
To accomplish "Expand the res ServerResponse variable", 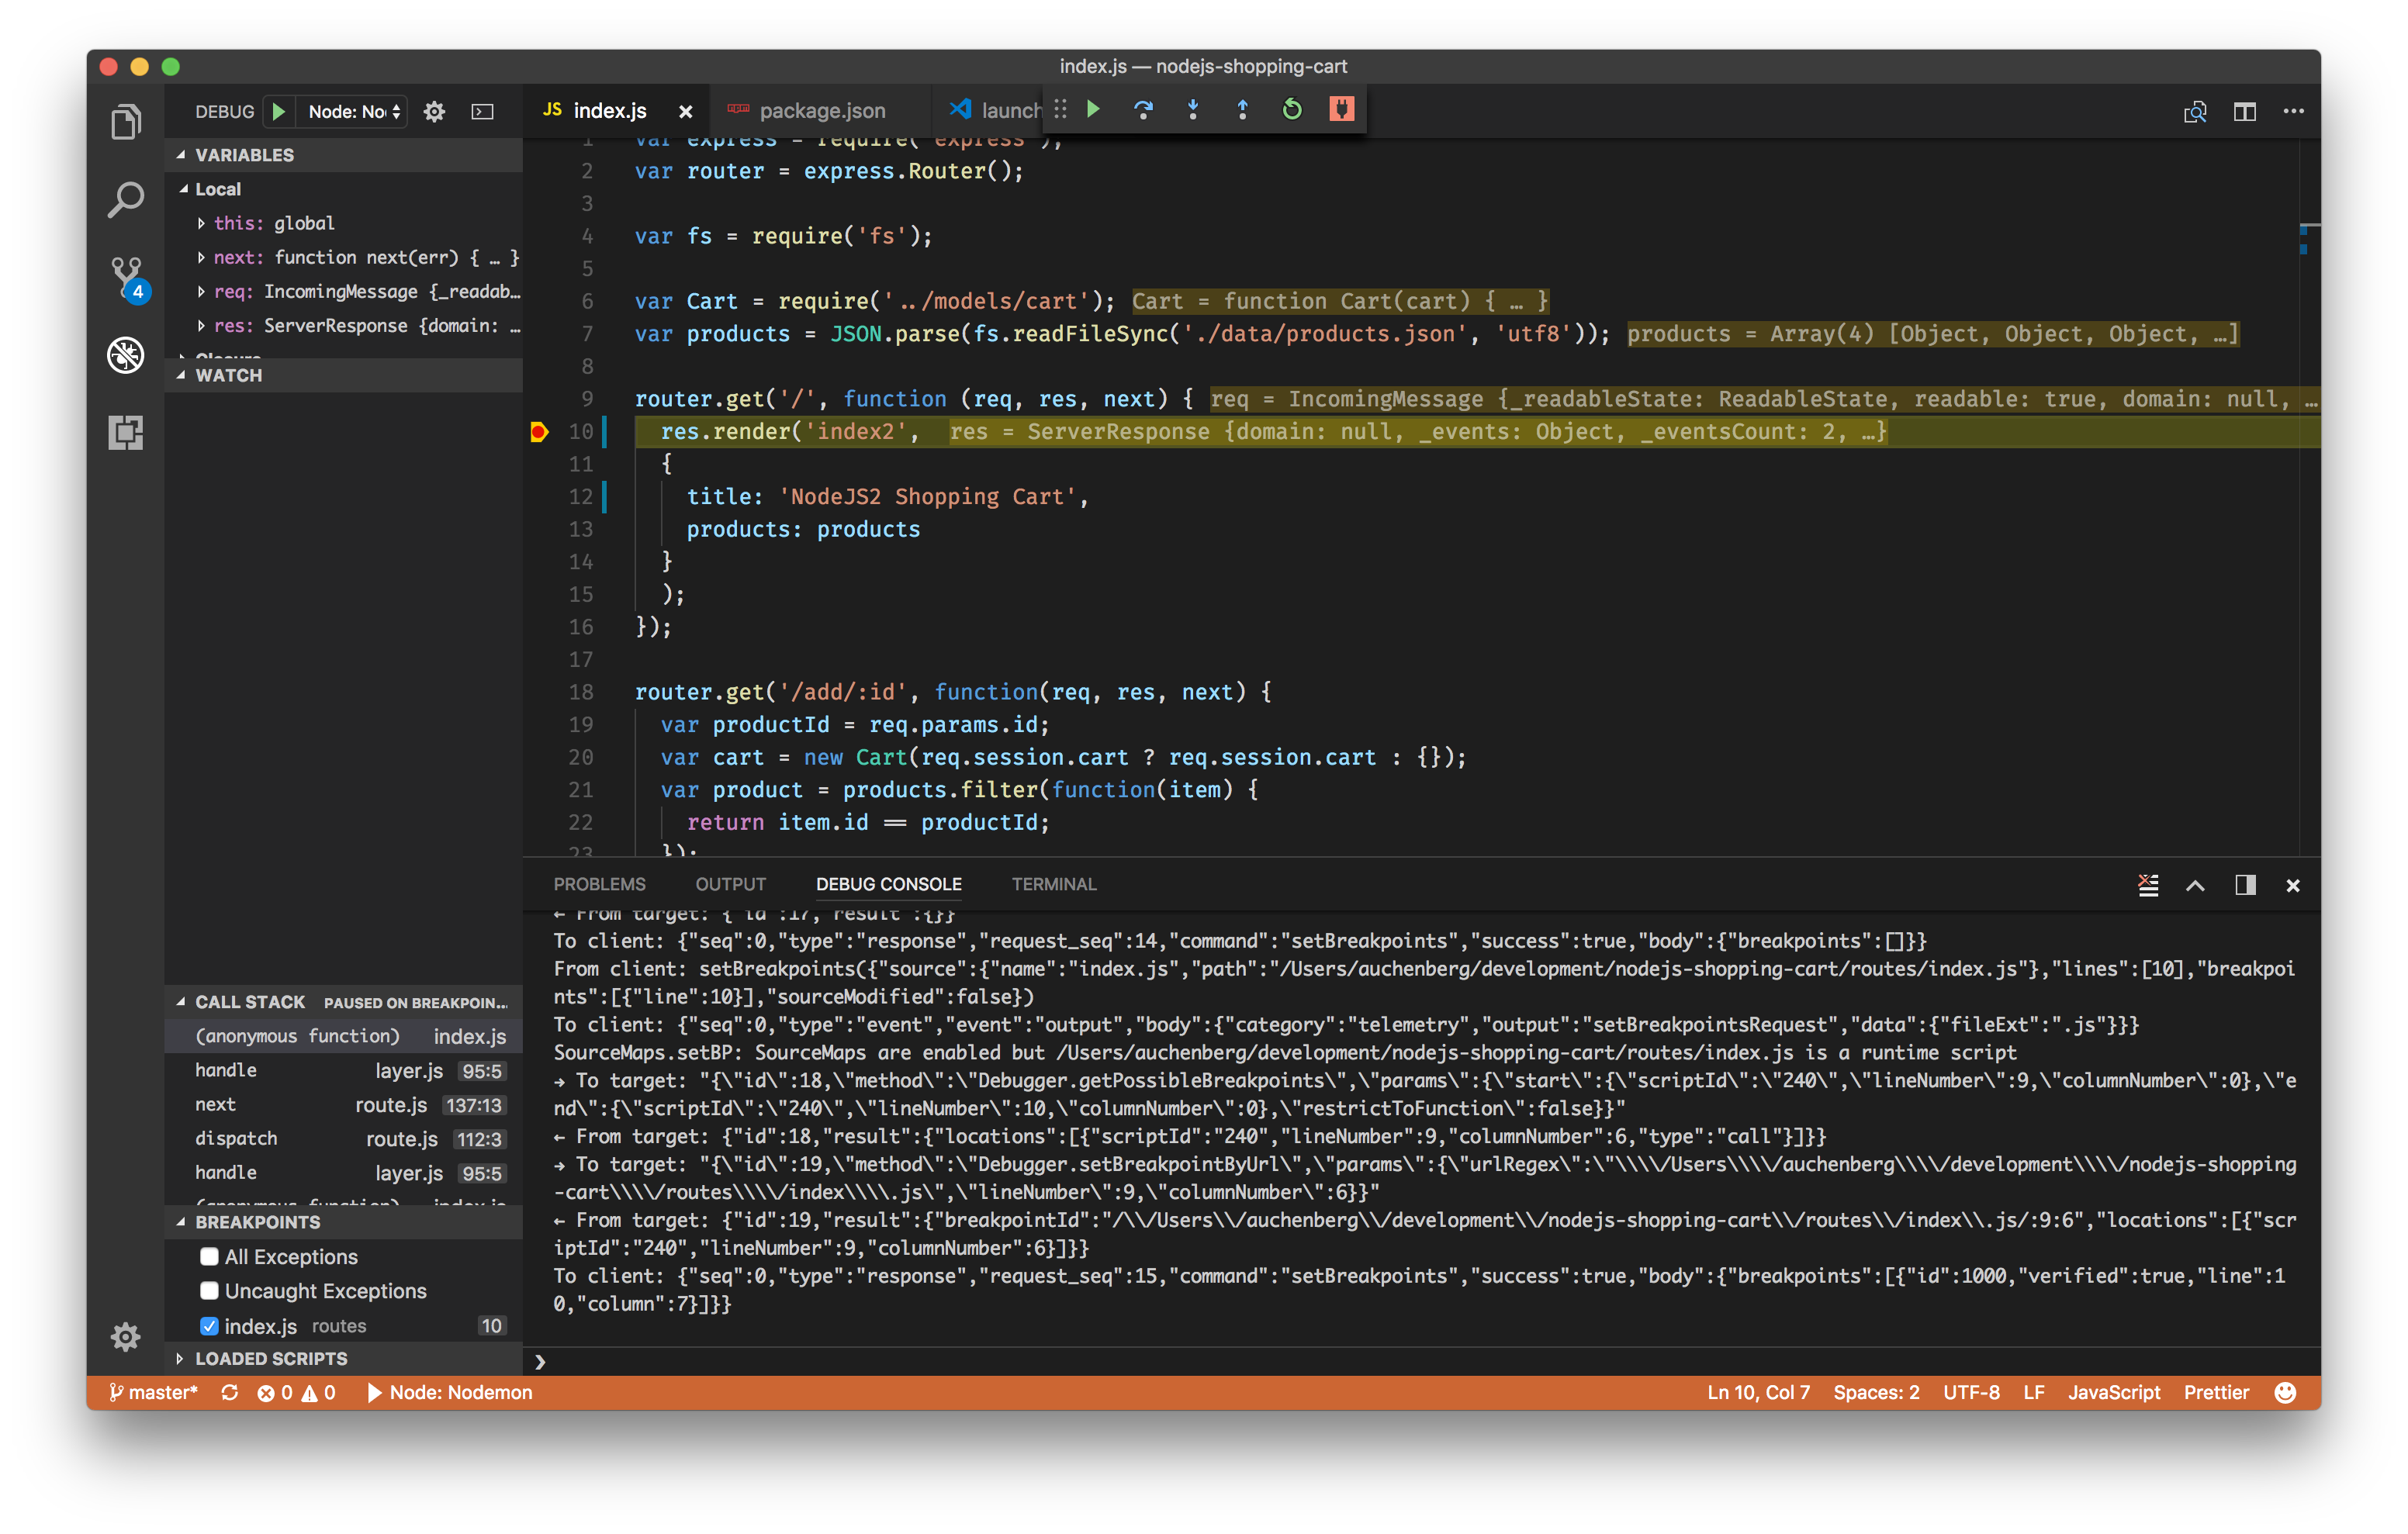I will [343, 325].
